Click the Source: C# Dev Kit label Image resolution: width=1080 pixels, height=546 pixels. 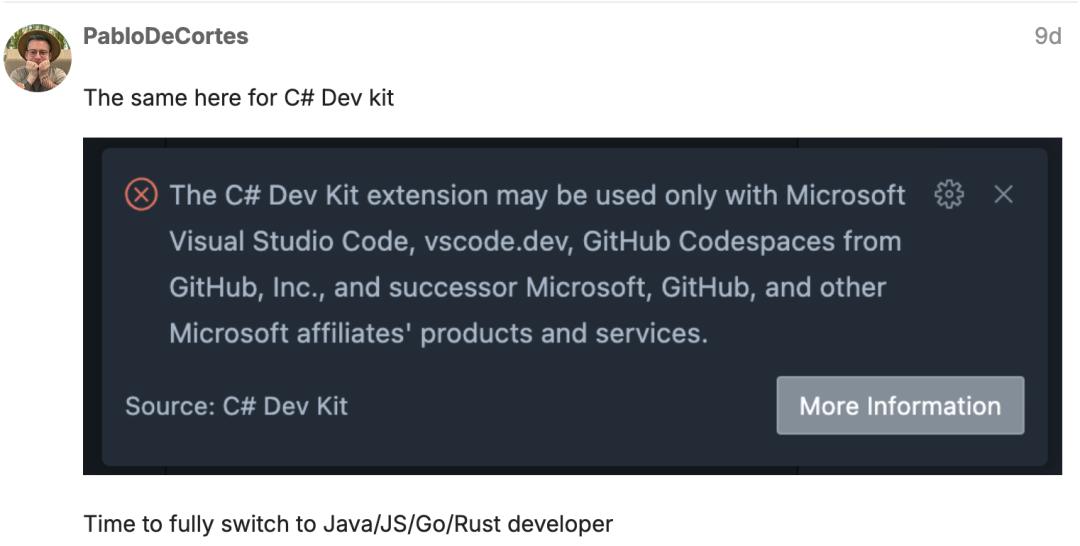(x=236, y=406)
